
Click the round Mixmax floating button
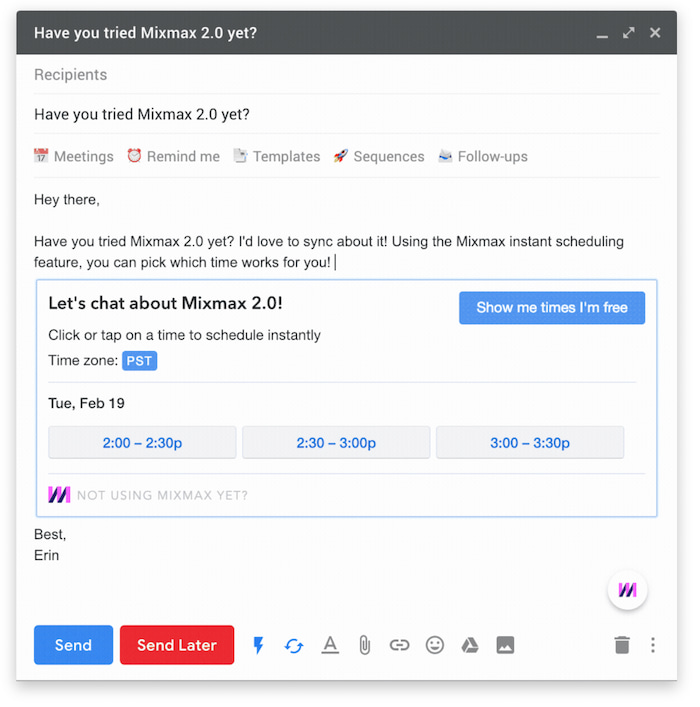[628, 590]
